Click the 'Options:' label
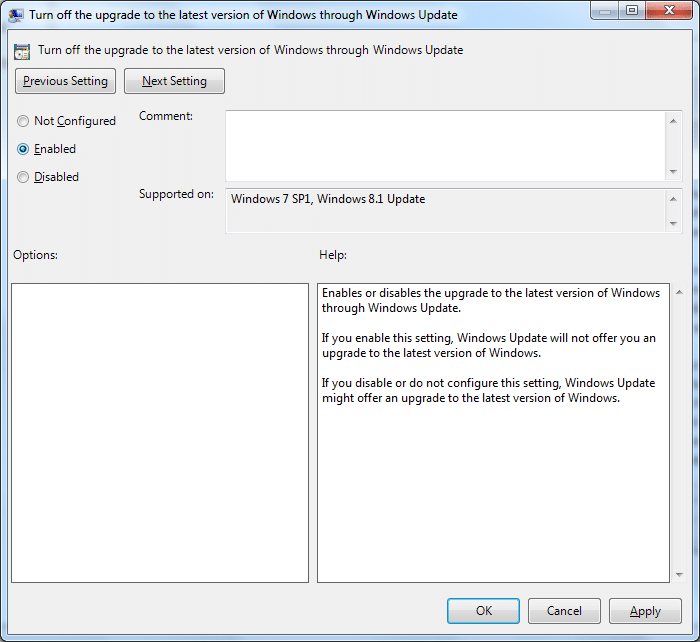The image size is (700, 642). click(x=35, y=255)
